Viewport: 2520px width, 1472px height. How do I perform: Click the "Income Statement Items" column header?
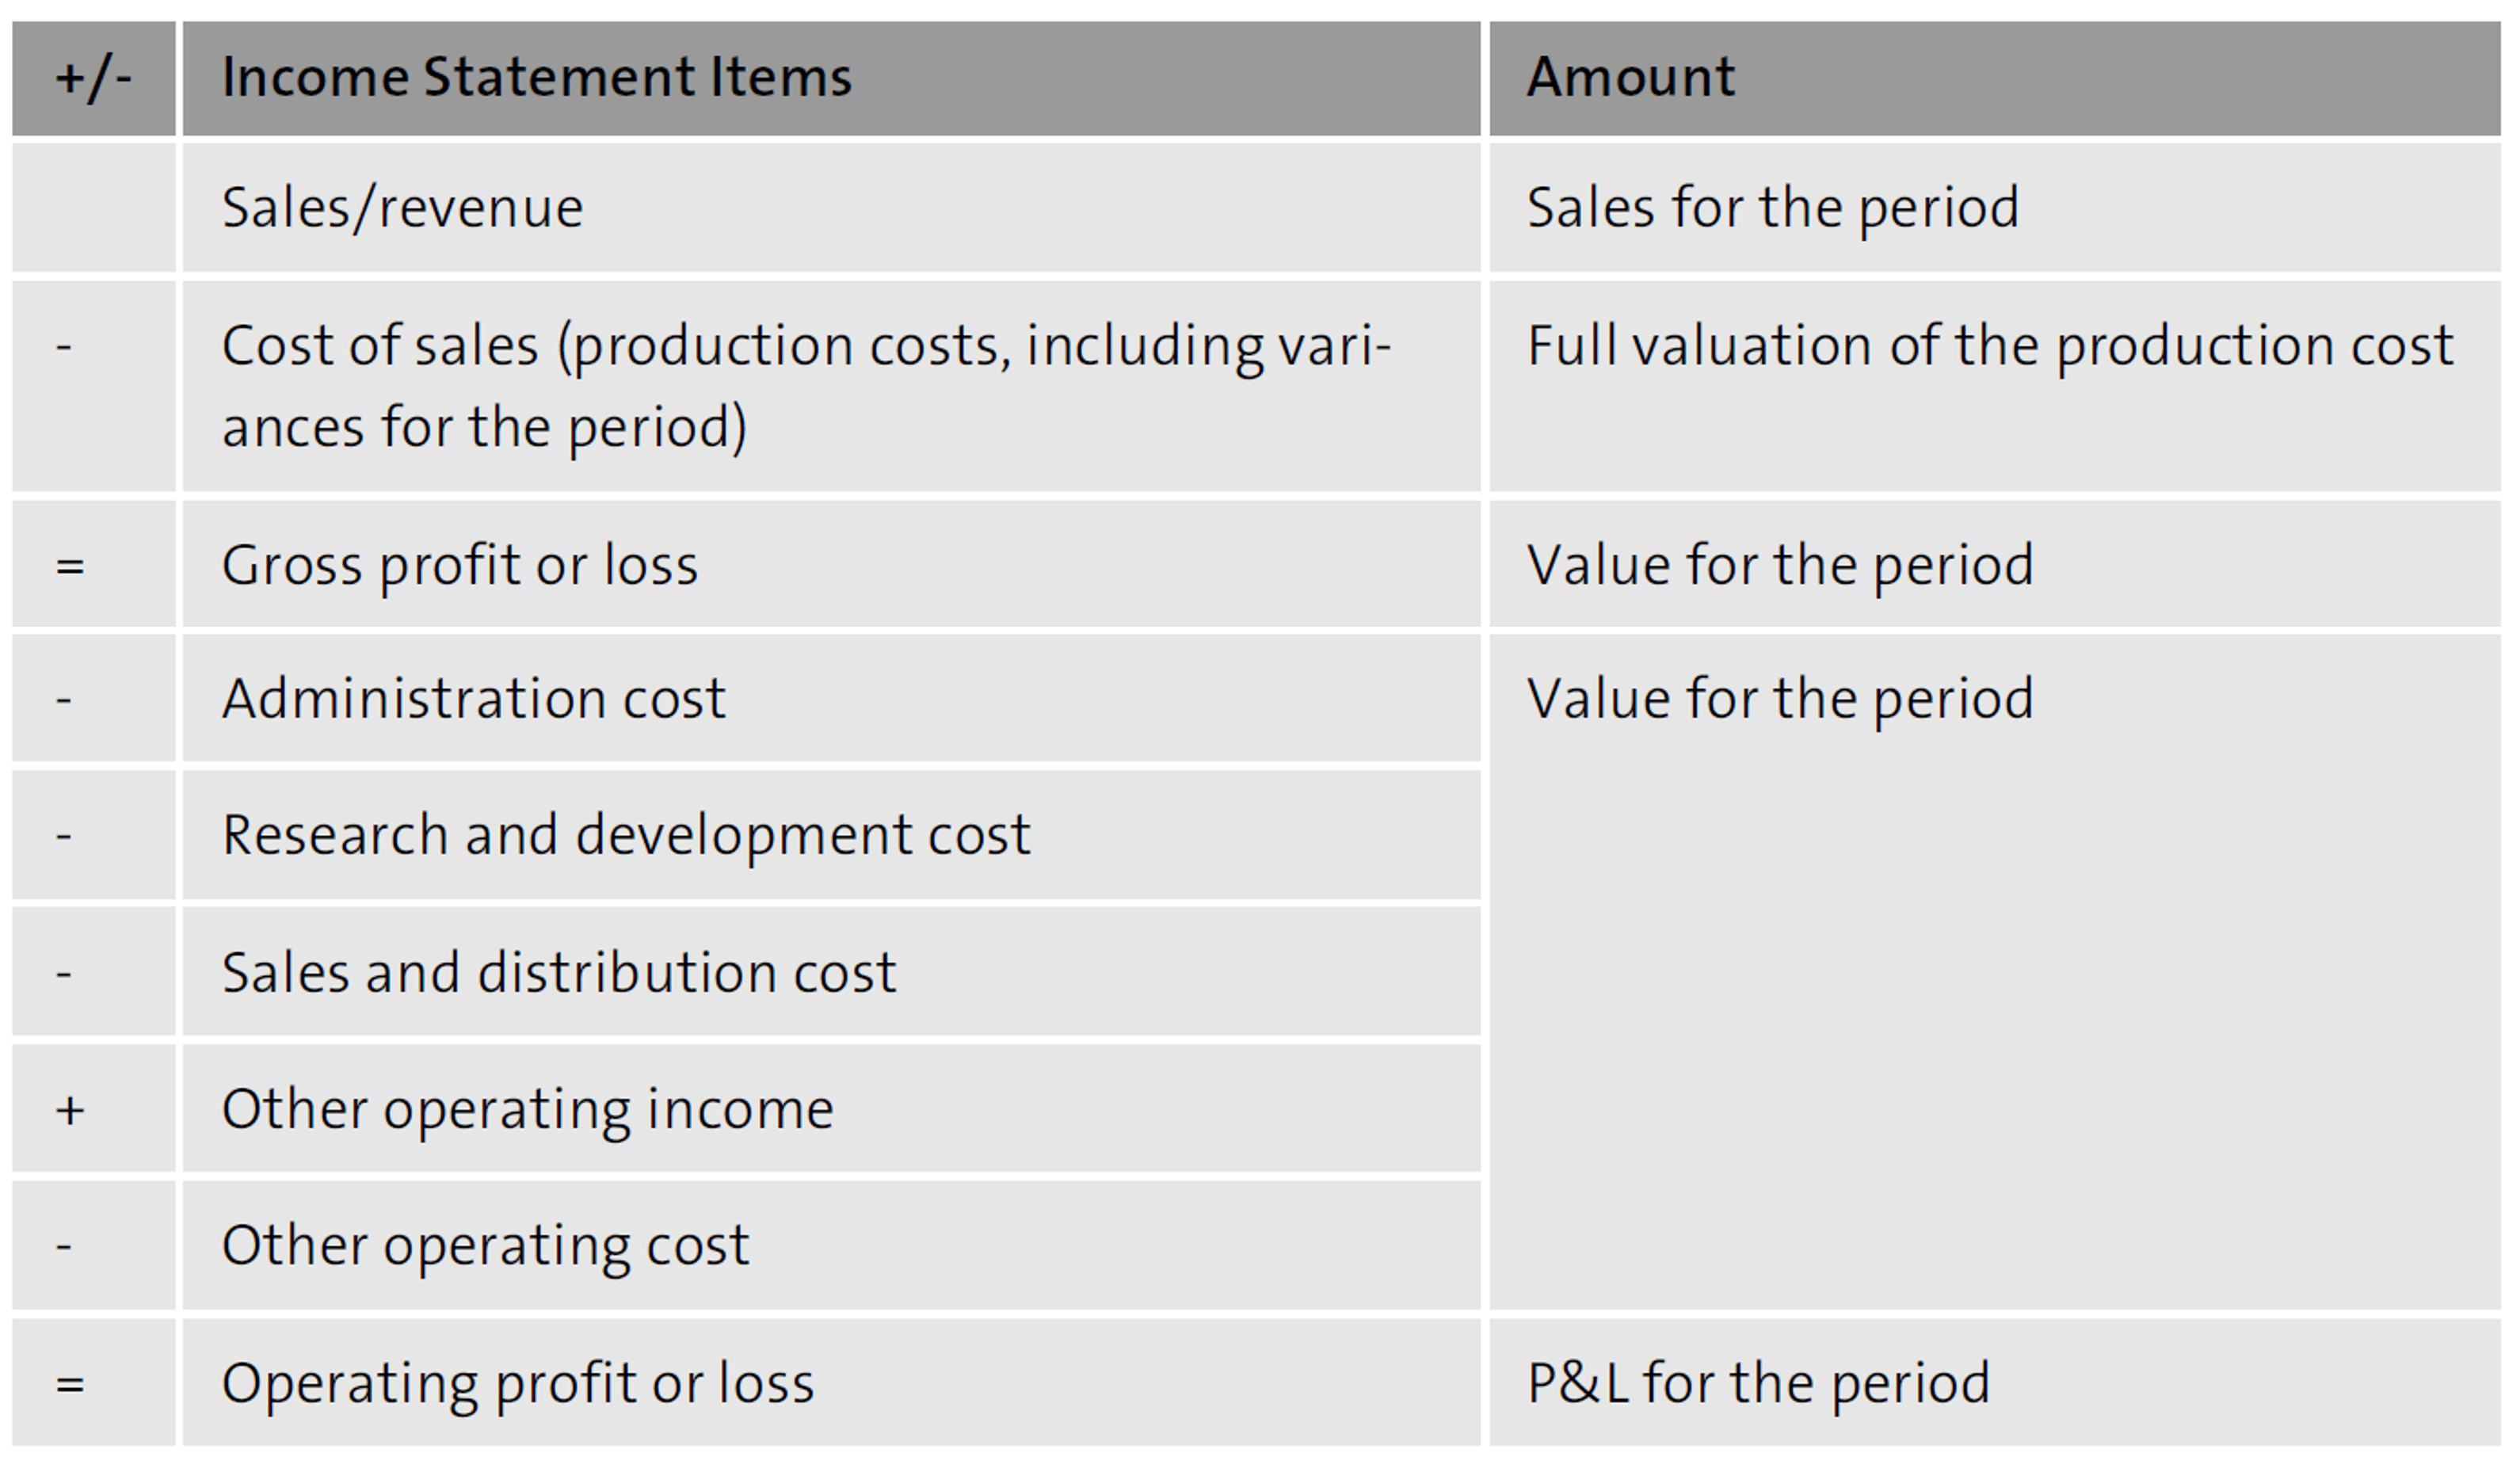[537, 77]
